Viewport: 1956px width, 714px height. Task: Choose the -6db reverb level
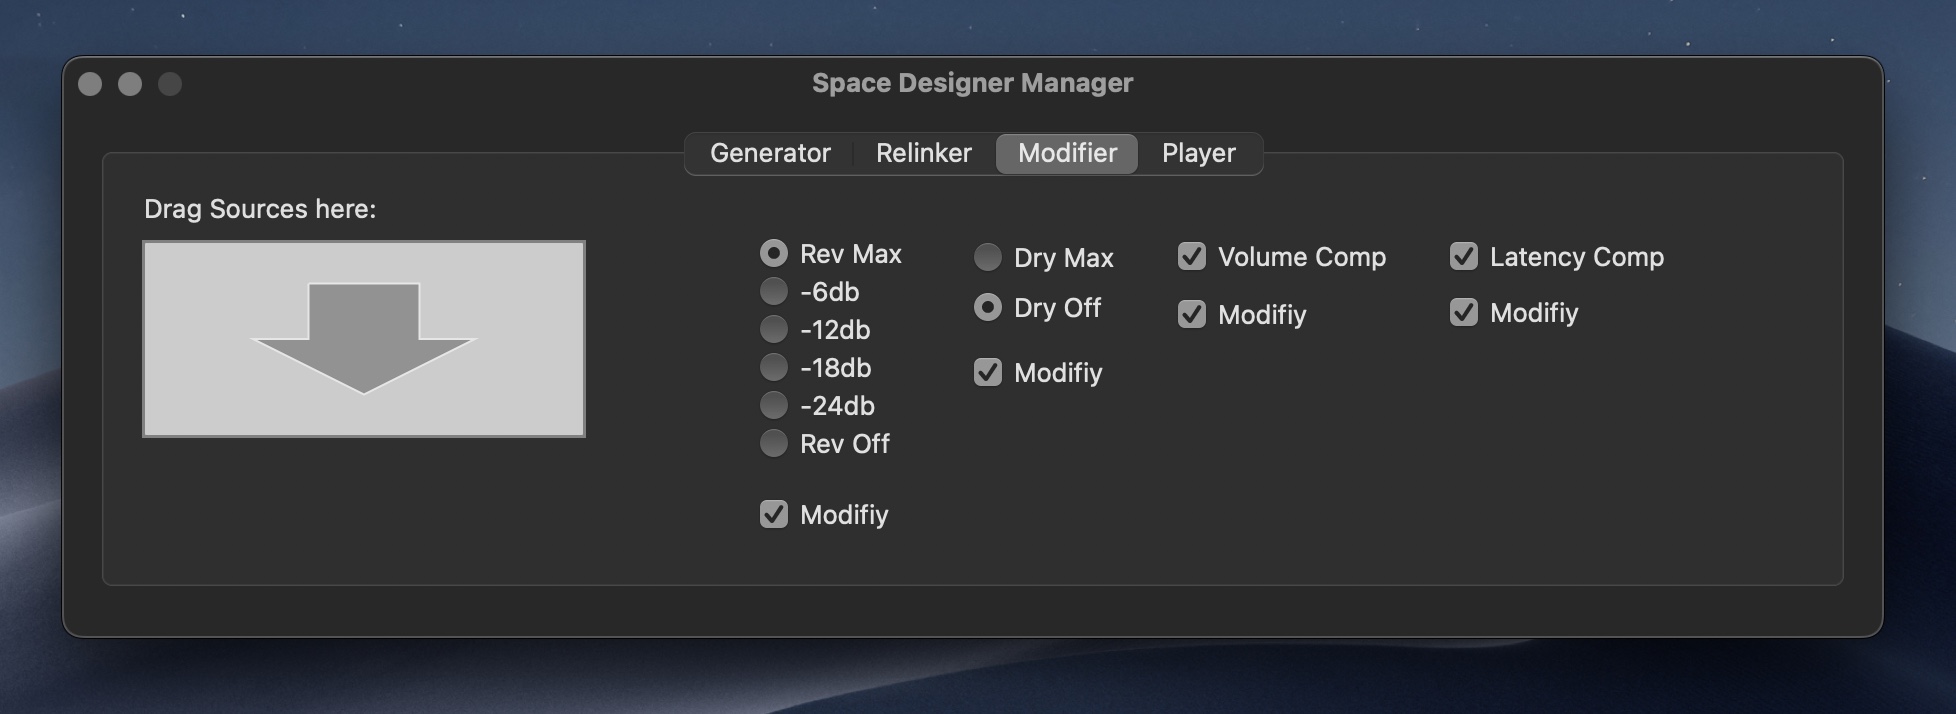[x=773, y=291]
